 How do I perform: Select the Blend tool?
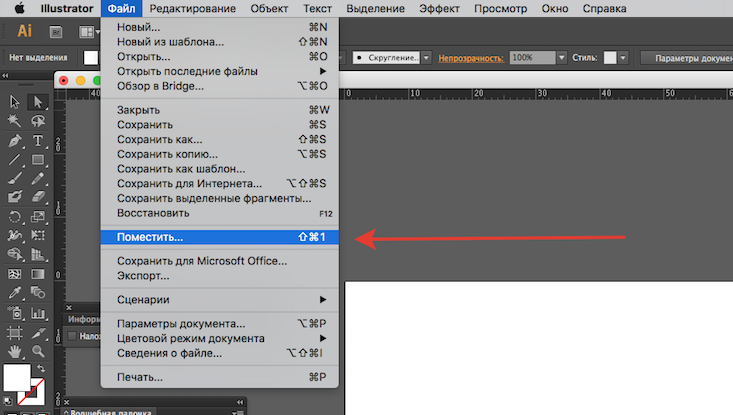pyautogui.click(x=38, y=293)
